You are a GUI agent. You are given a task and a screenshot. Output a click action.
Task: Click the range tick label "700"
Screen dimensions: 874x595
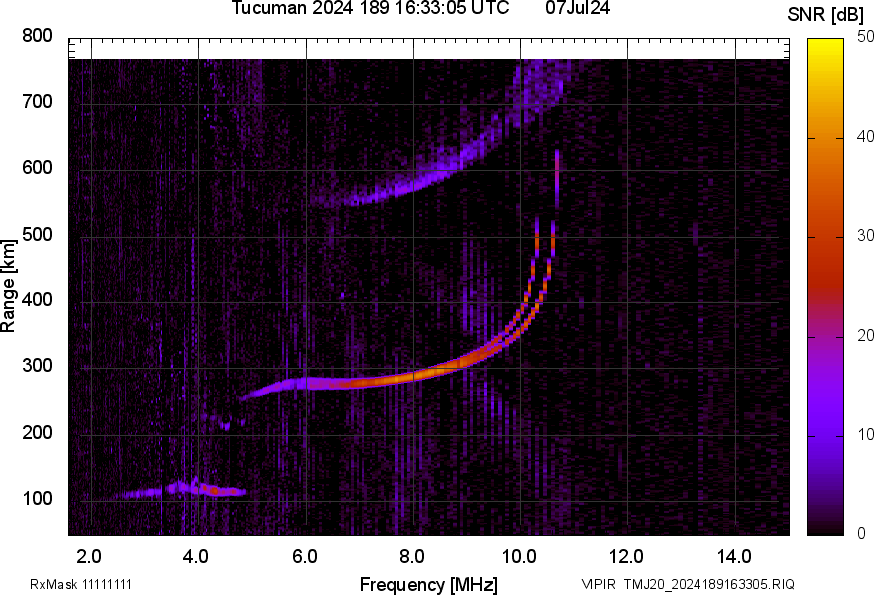click(x=37, y=102)
